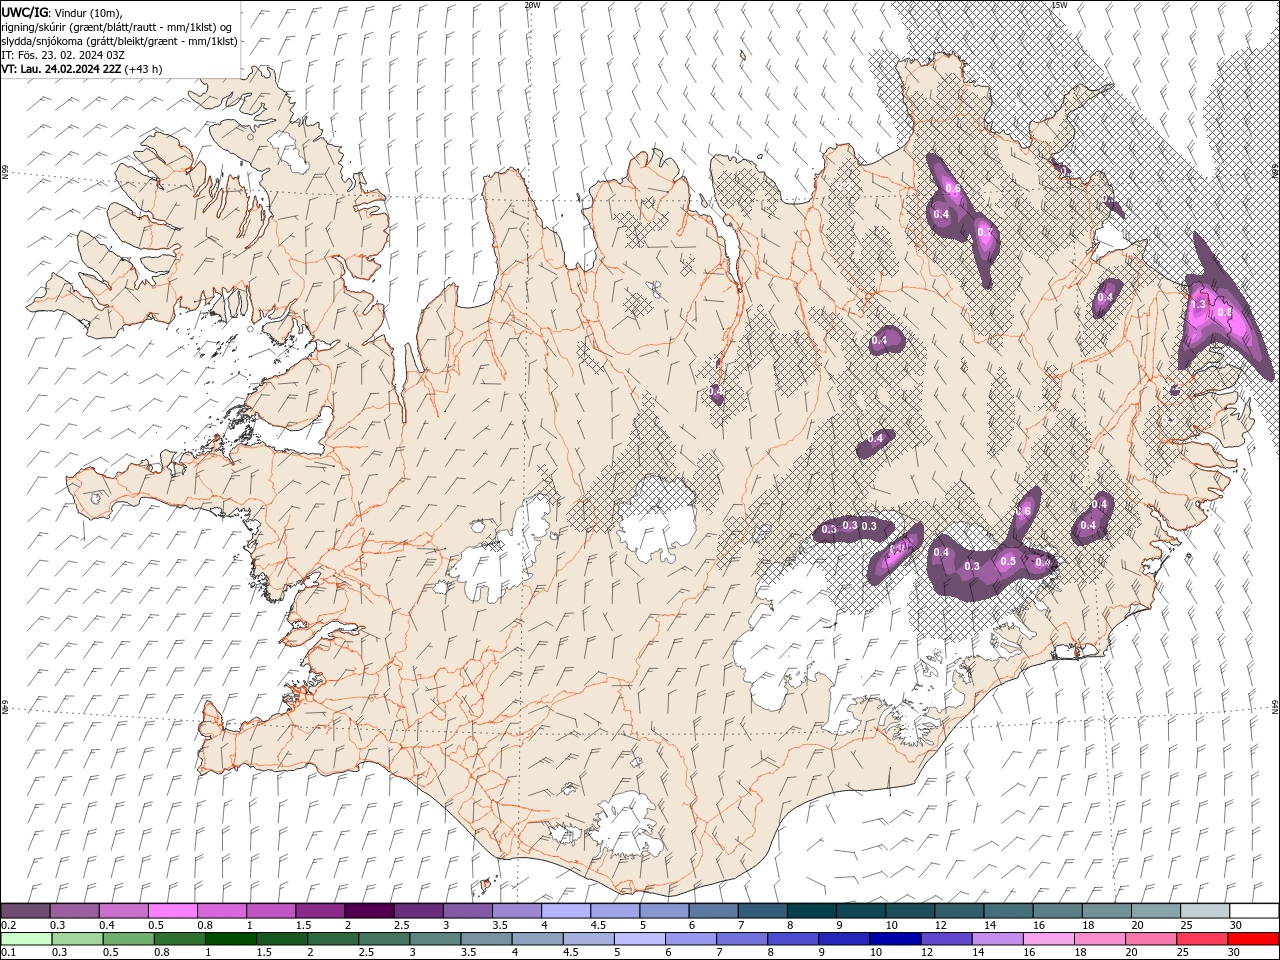
Task: Click the '15W' longitude label
Action: coord(1060,5)
